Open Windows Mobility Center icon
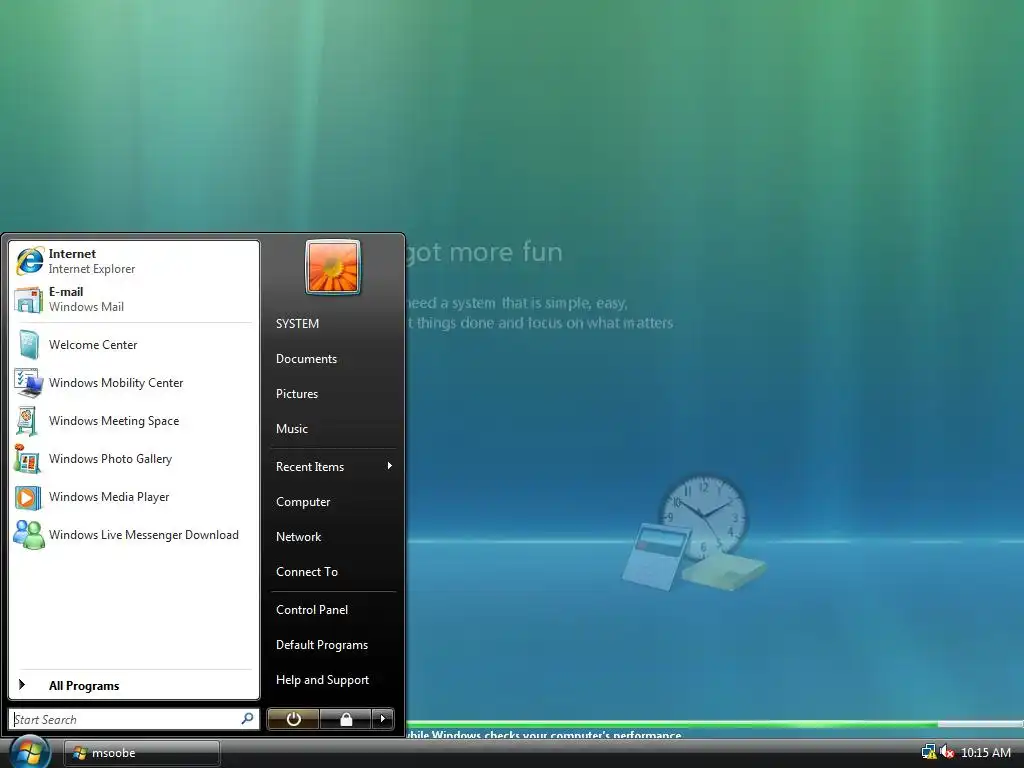Image resolution: width=1024 pixels, height=768 pixels. point(29,383)
